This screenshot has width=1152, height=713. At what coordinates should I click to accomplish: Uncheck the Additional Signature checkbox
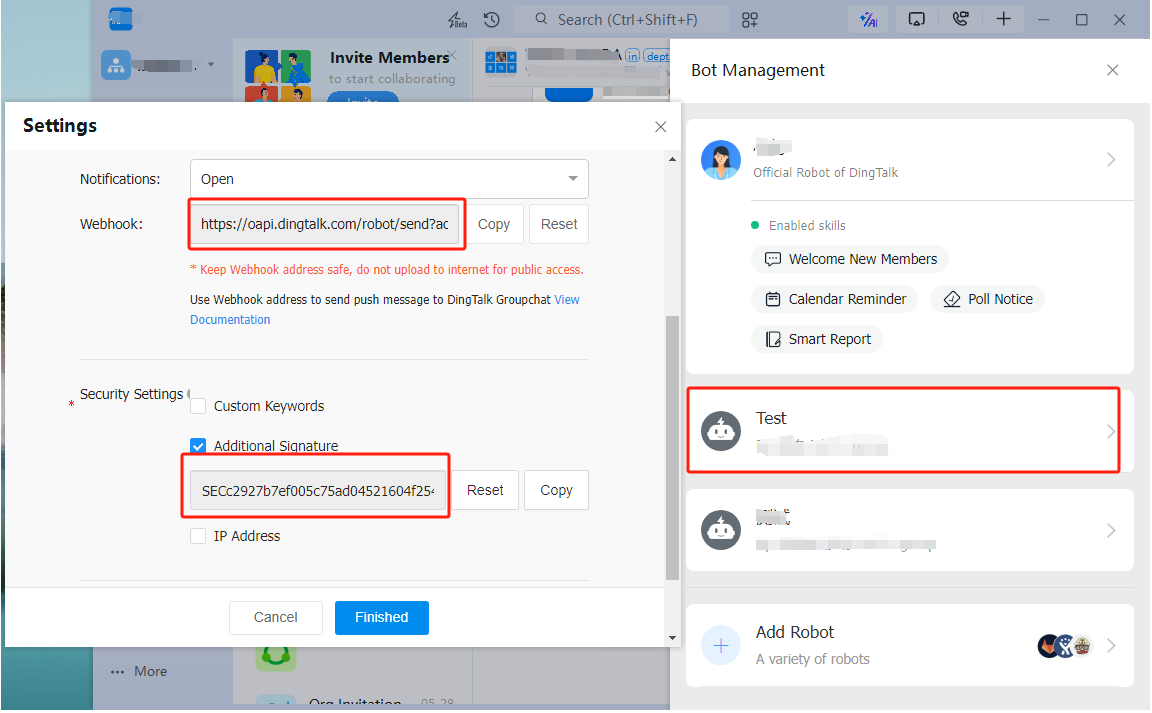click(198, 446)
